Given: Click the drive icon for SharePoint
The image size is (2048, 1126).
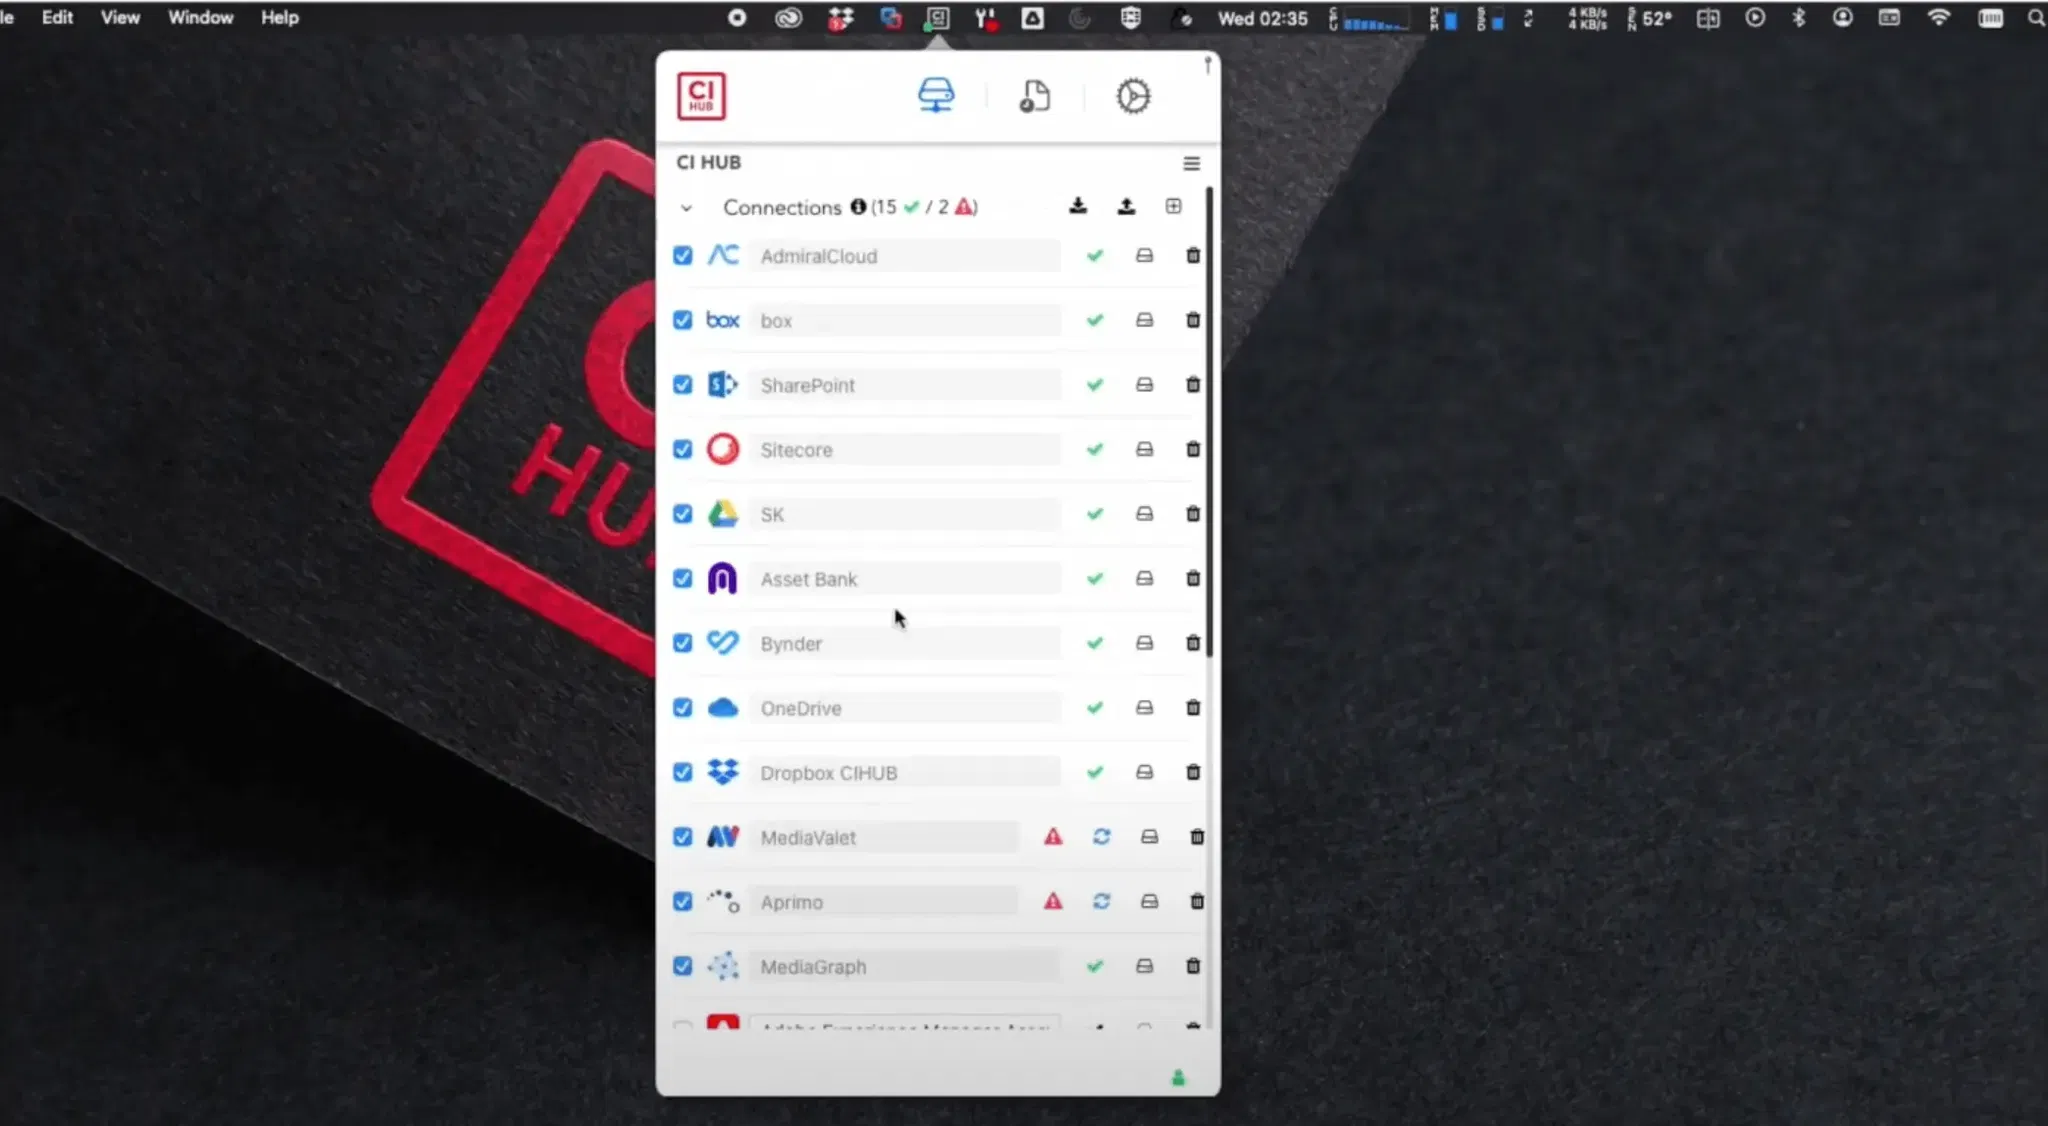Looking at the screenshot, I should [1145, 385].
